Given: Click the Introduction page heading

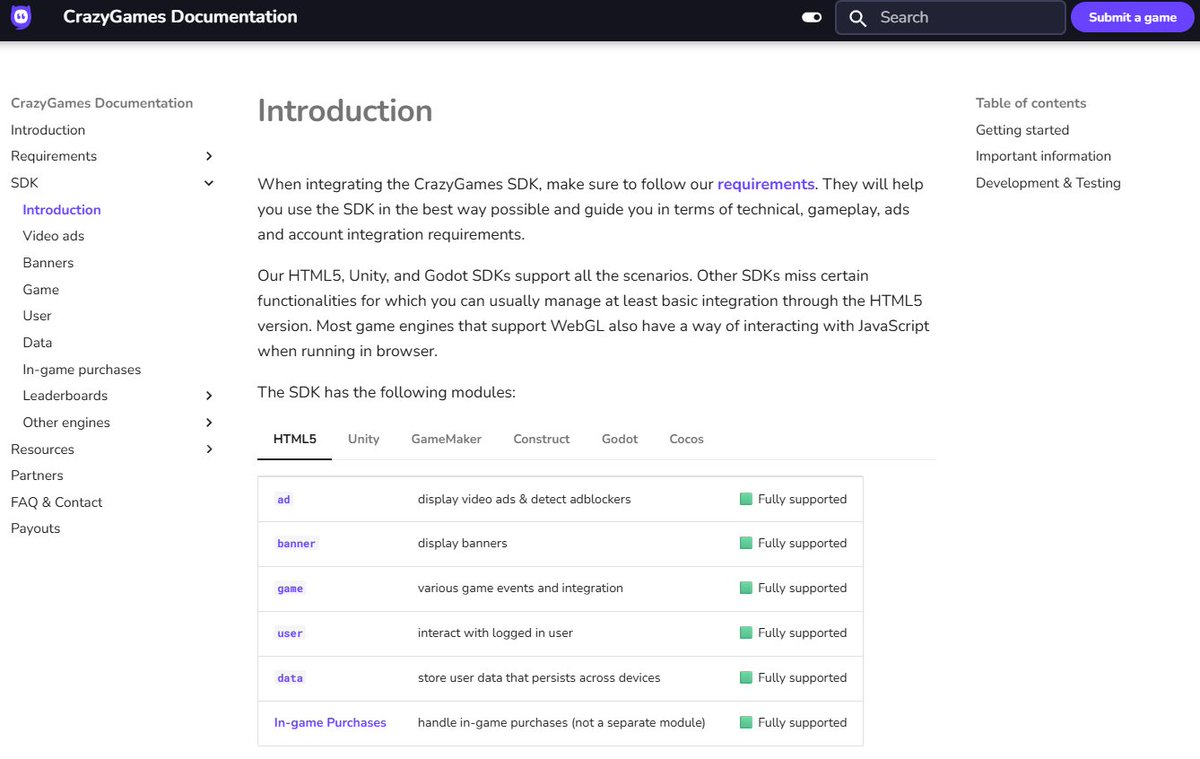Looking at the screenshot, I should tap(345, 110).
